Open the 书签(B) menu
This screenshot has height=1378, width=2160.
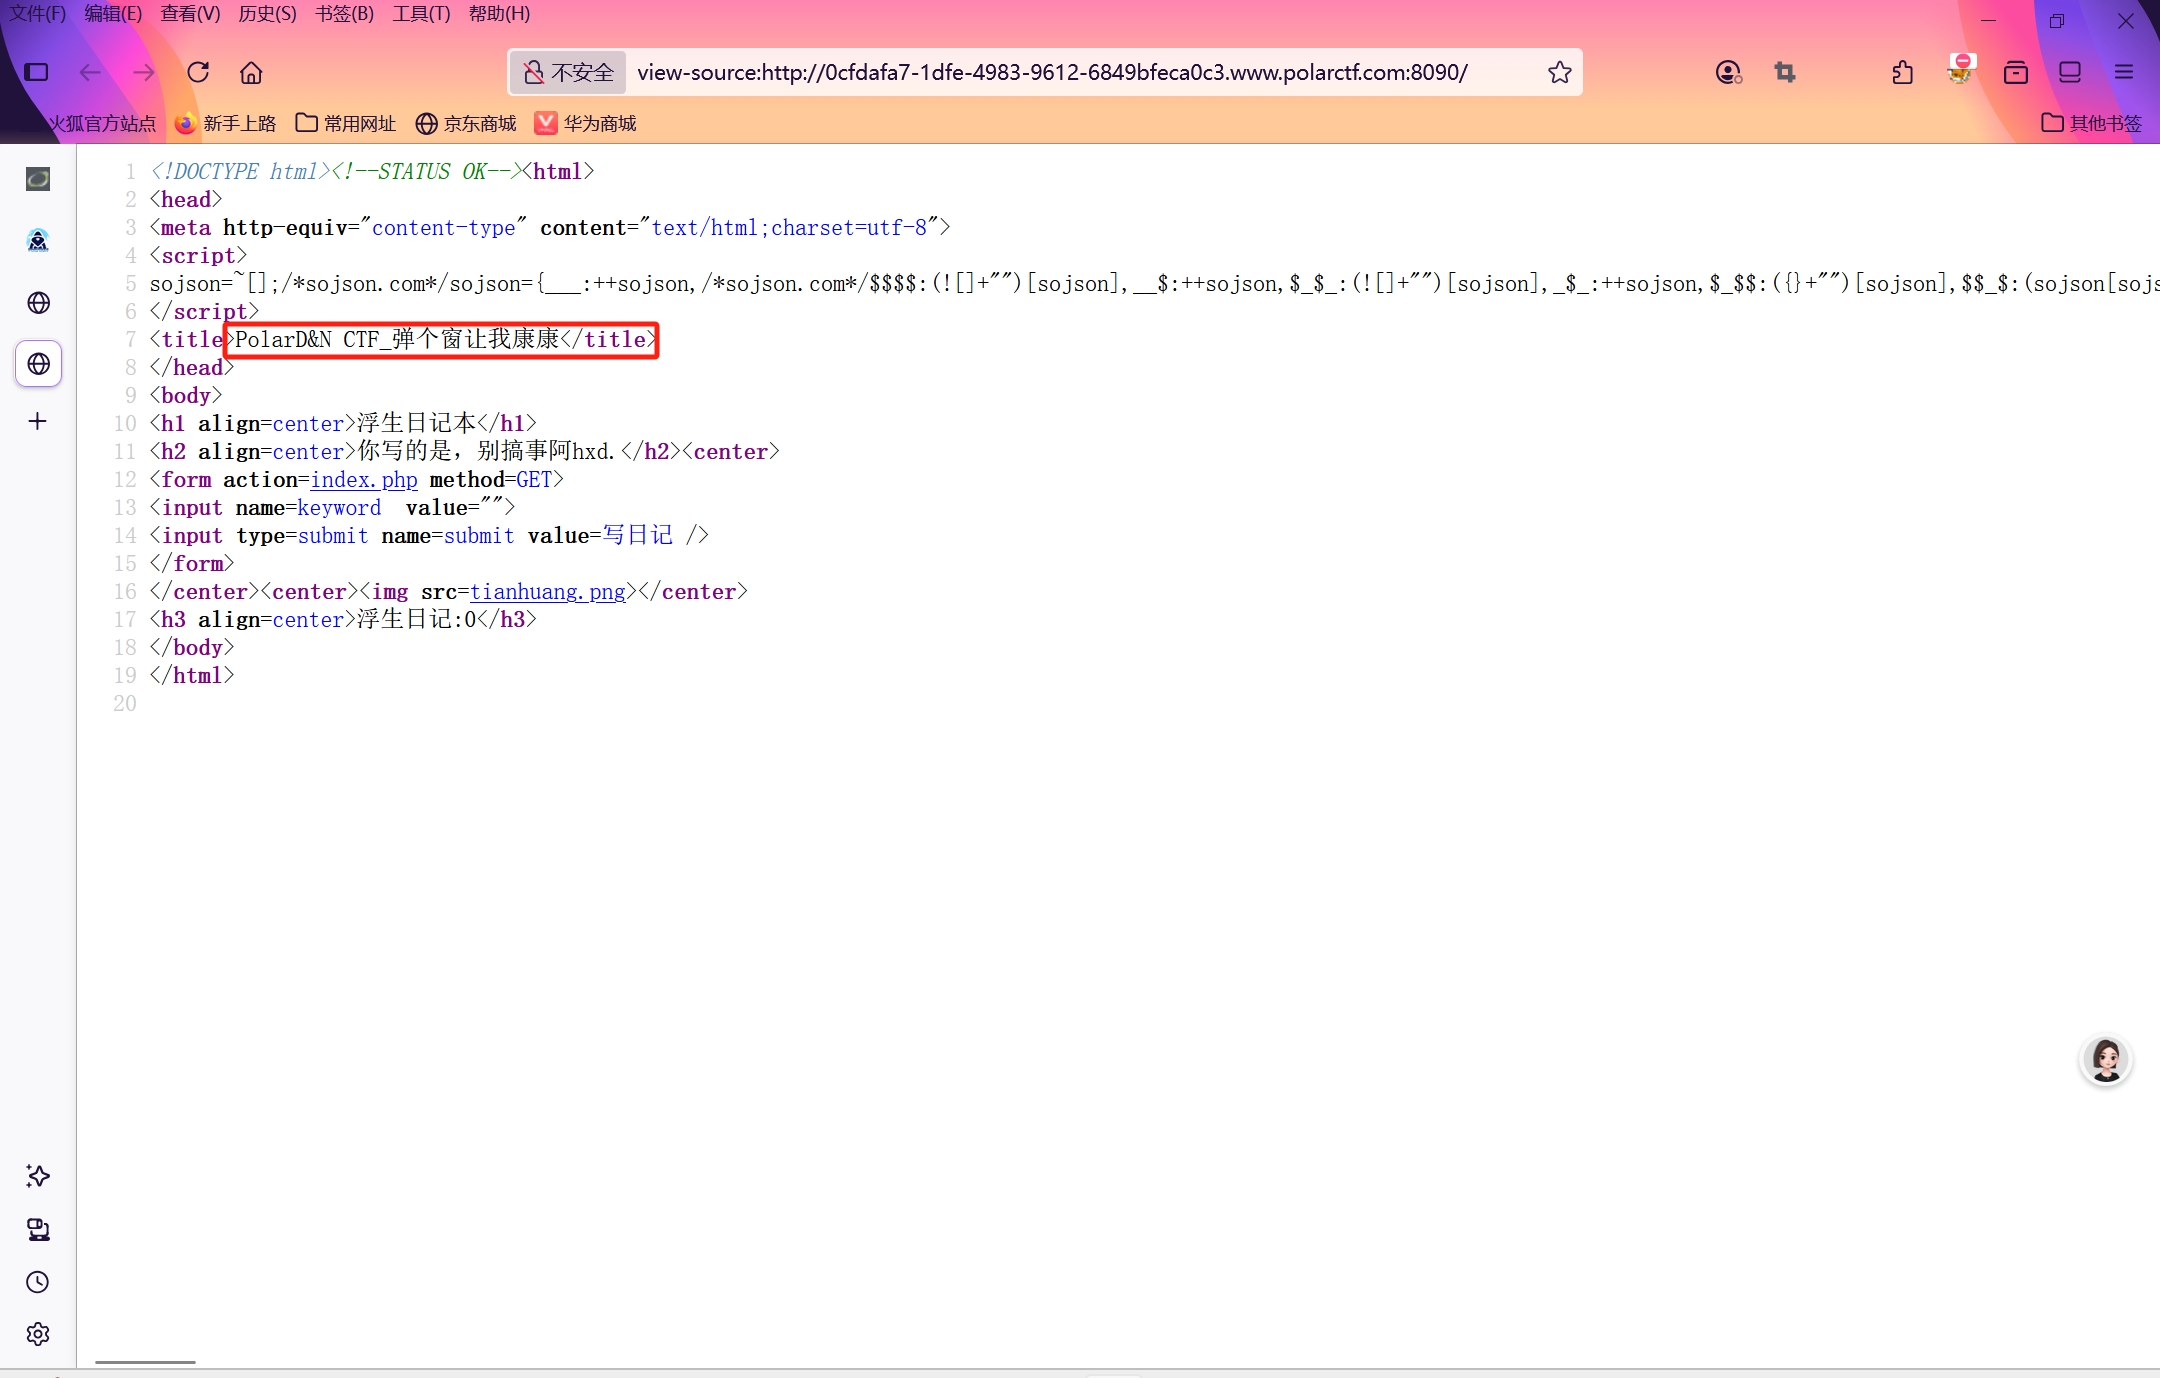344,14
